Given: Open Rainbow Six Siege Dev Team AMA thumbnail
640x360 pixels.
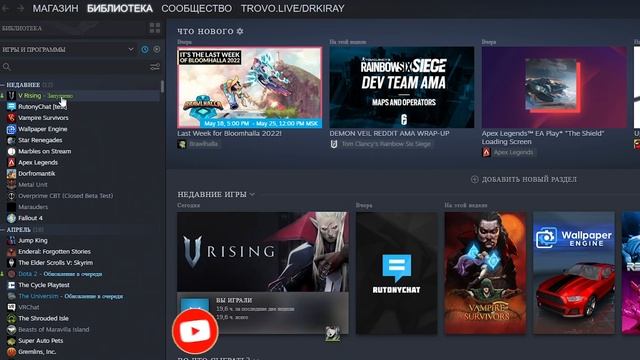Looking at the screenshot, I should [402, 87].
